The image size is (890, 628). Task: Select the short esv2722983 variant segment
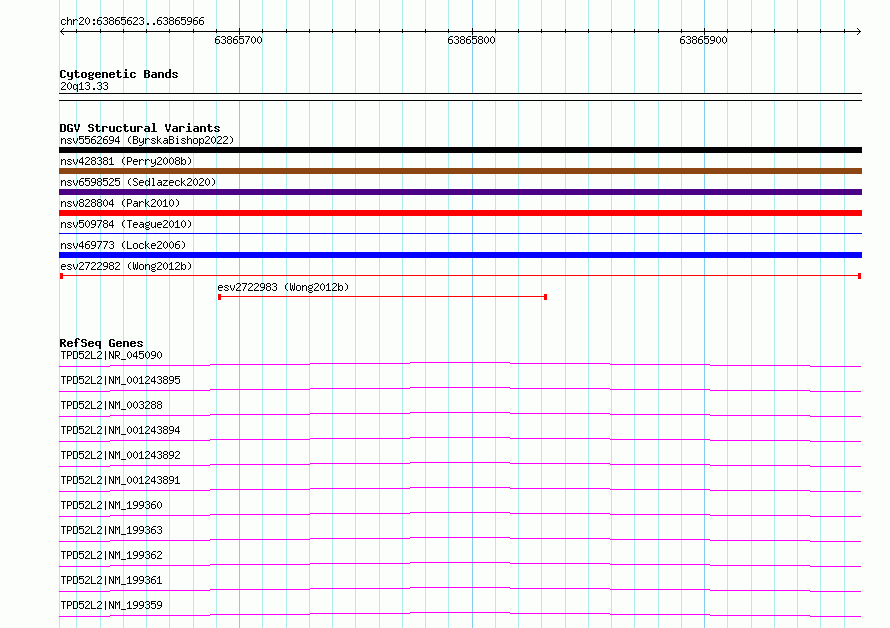point(382,297)
